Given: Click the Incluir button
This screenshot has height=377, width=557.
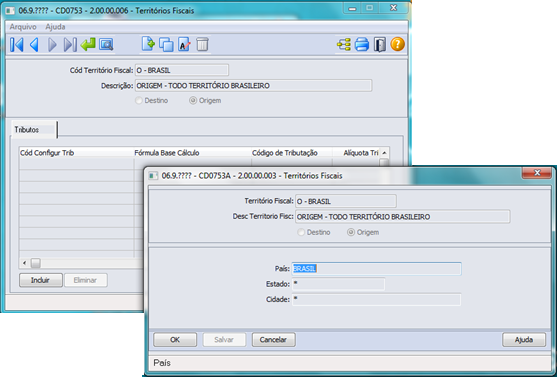Looking at the screenshot, I should point(41,280).
